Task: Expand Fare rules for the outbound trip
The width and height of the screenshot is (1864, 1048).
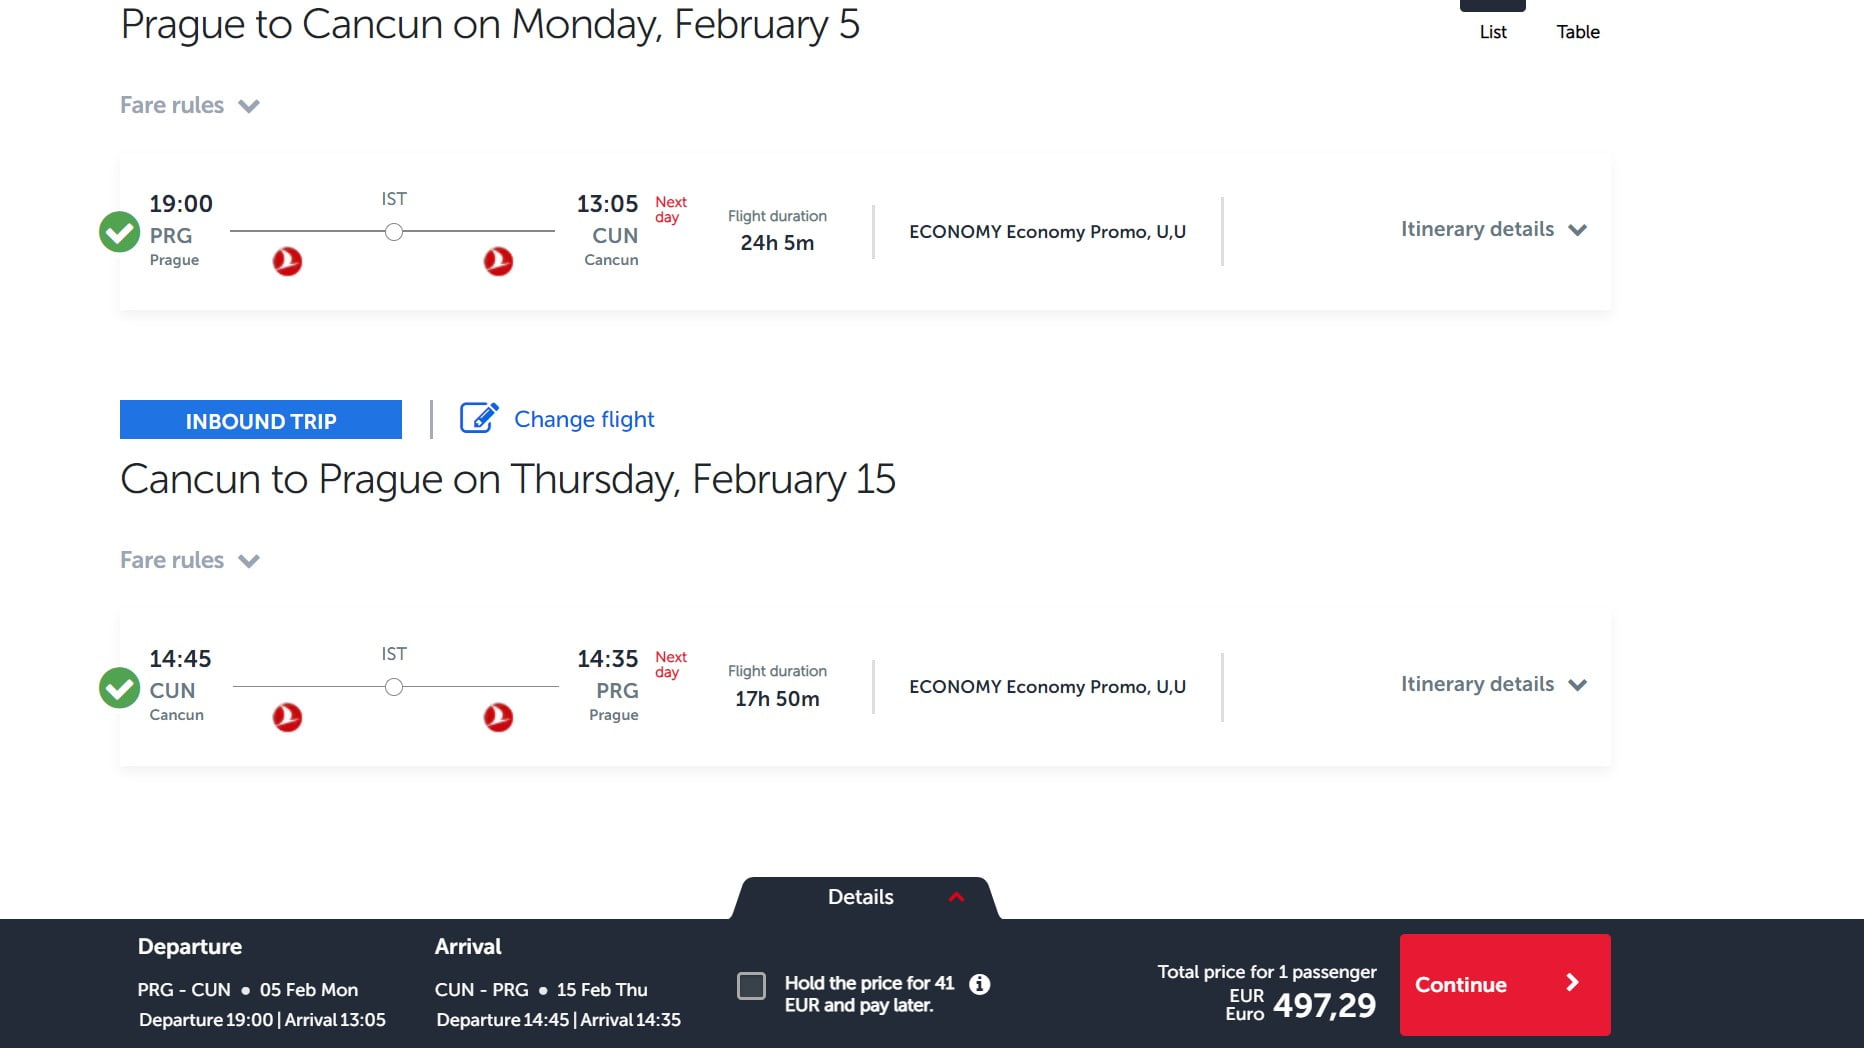Action: click(x=190, y=105)
